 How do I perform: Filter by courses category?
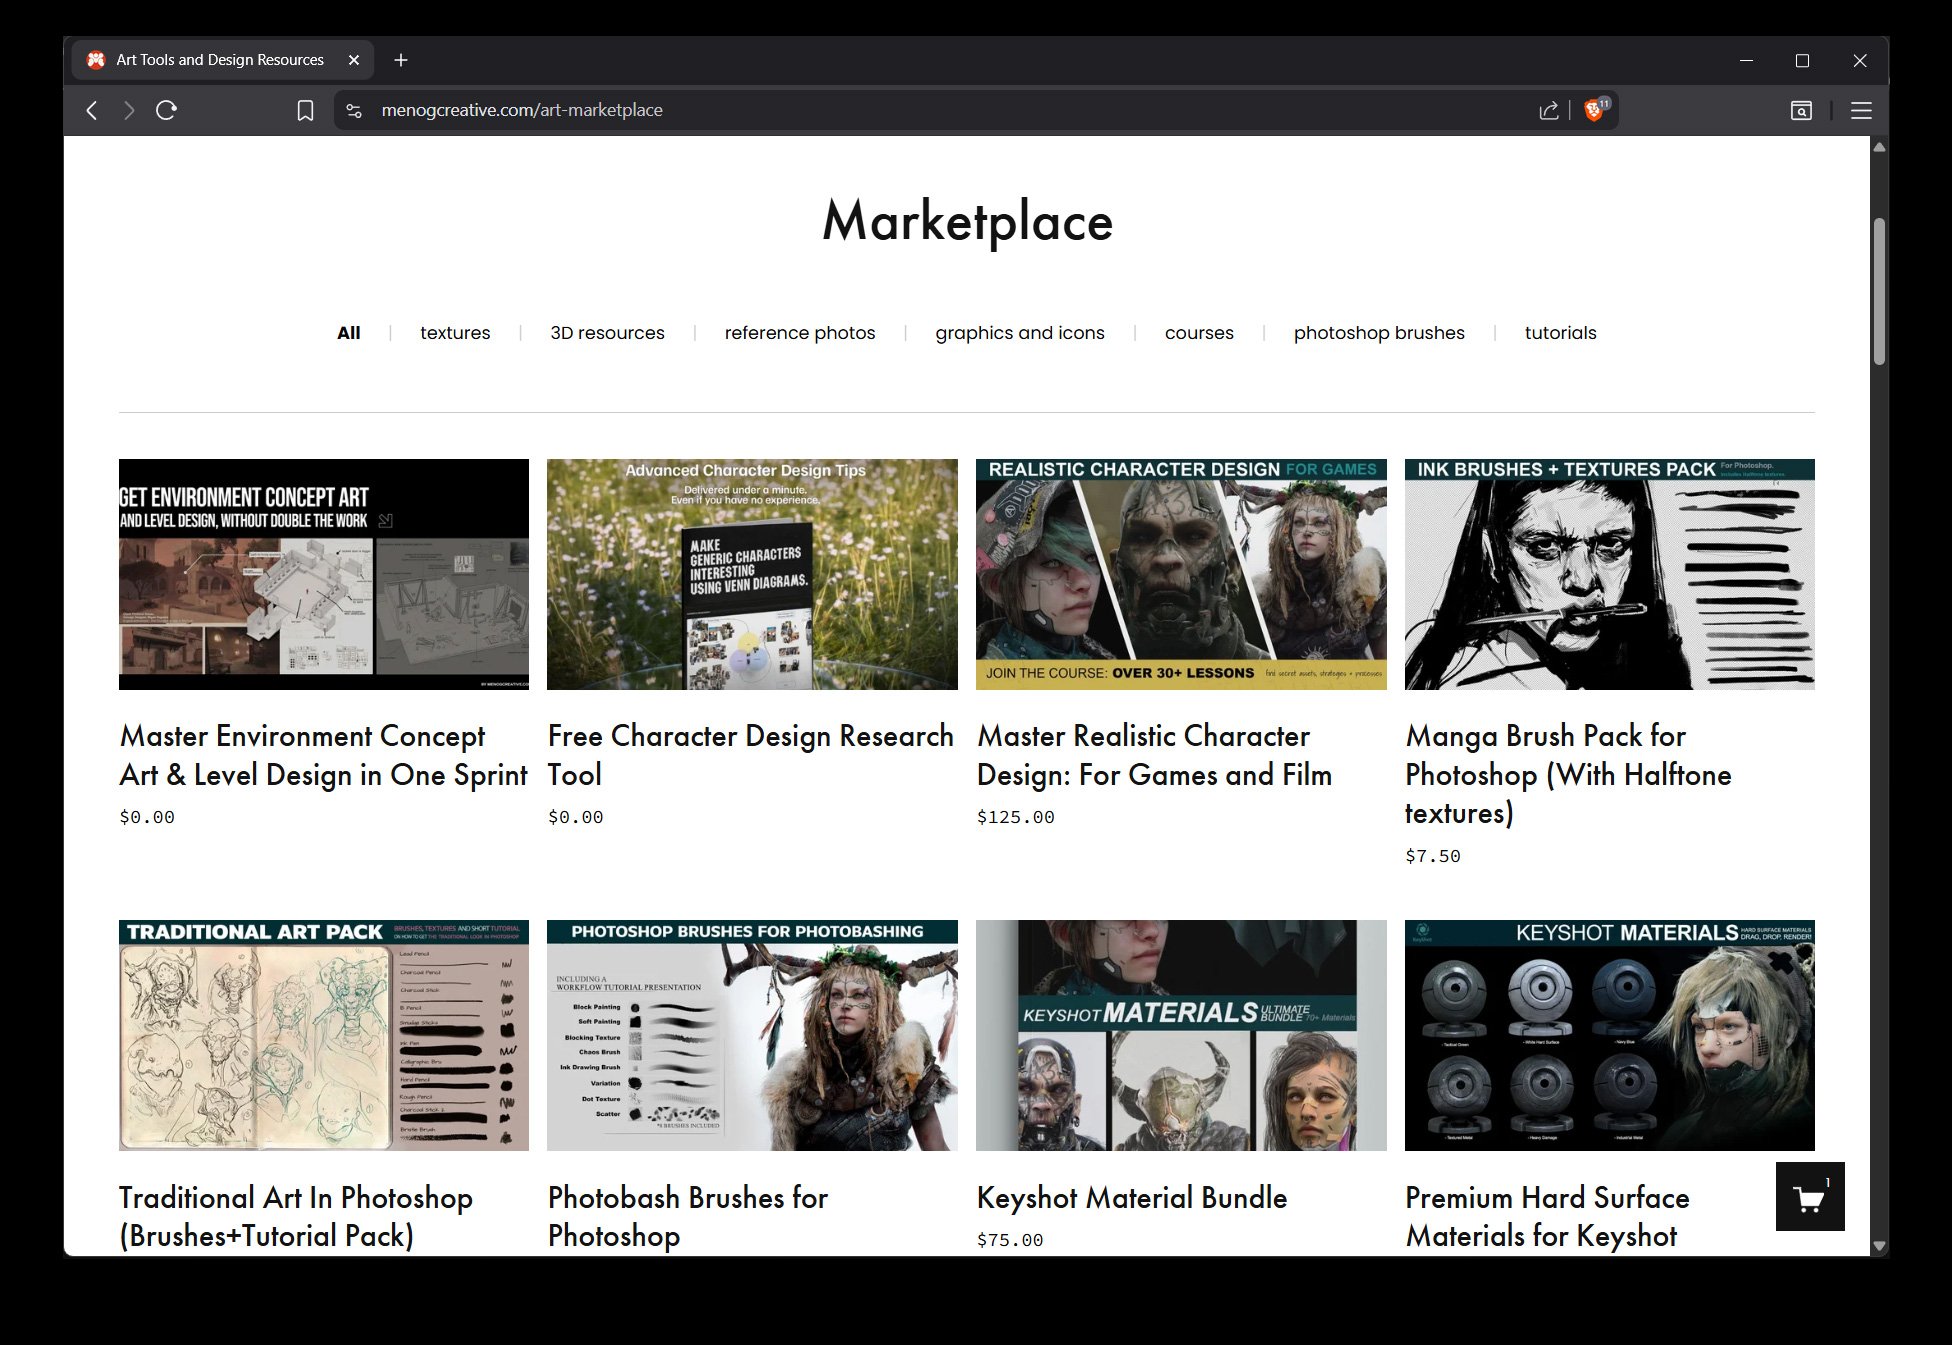1199,333
